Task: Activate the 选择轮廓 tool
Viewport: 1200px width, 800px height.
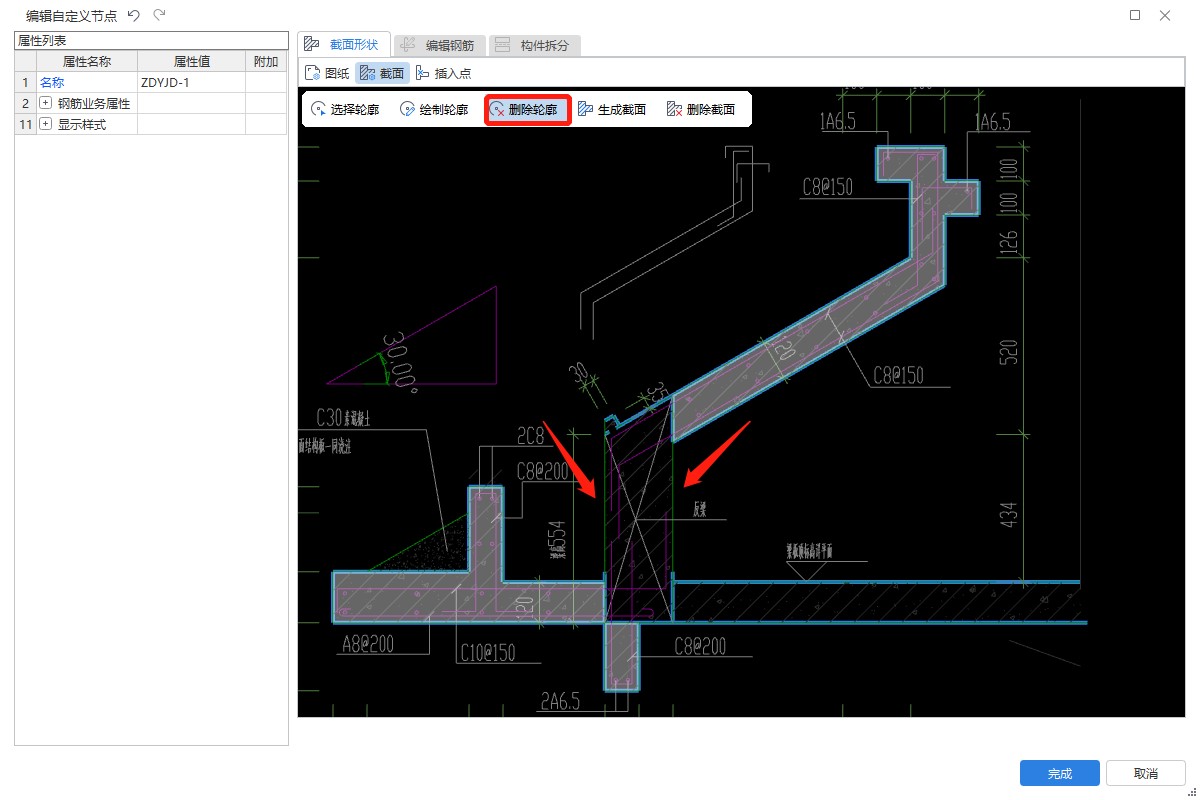Action: [345, 110]
